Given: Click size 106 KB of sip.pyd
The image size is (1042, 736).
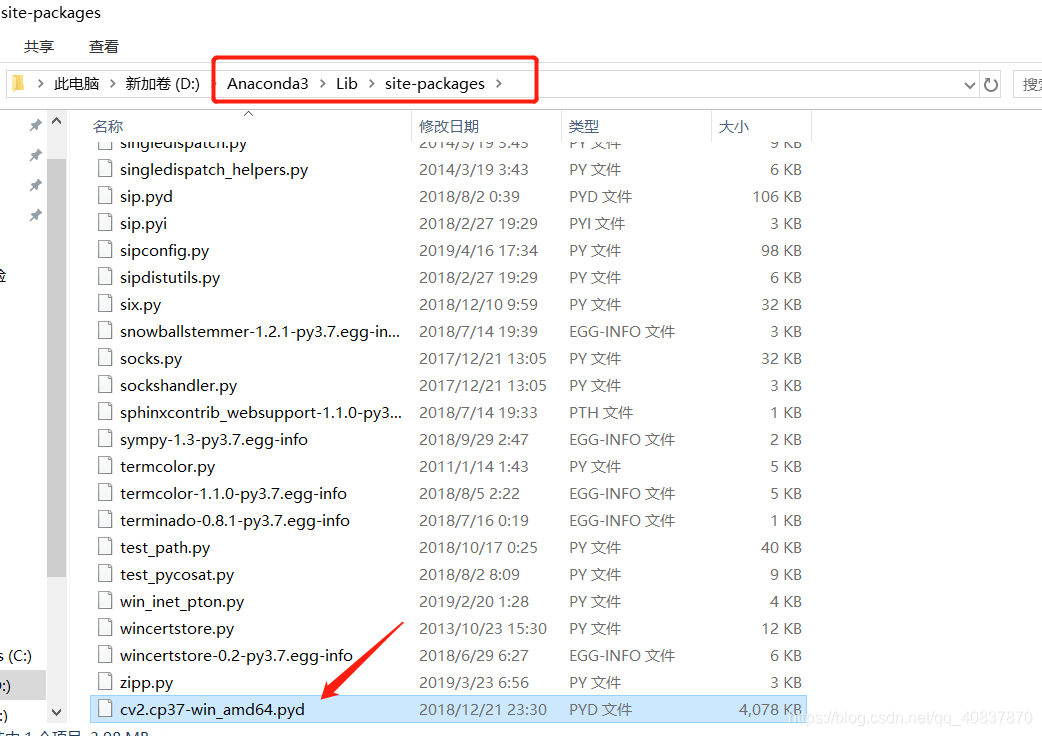Looking at the screenshot, I should (x=777, y=197).
